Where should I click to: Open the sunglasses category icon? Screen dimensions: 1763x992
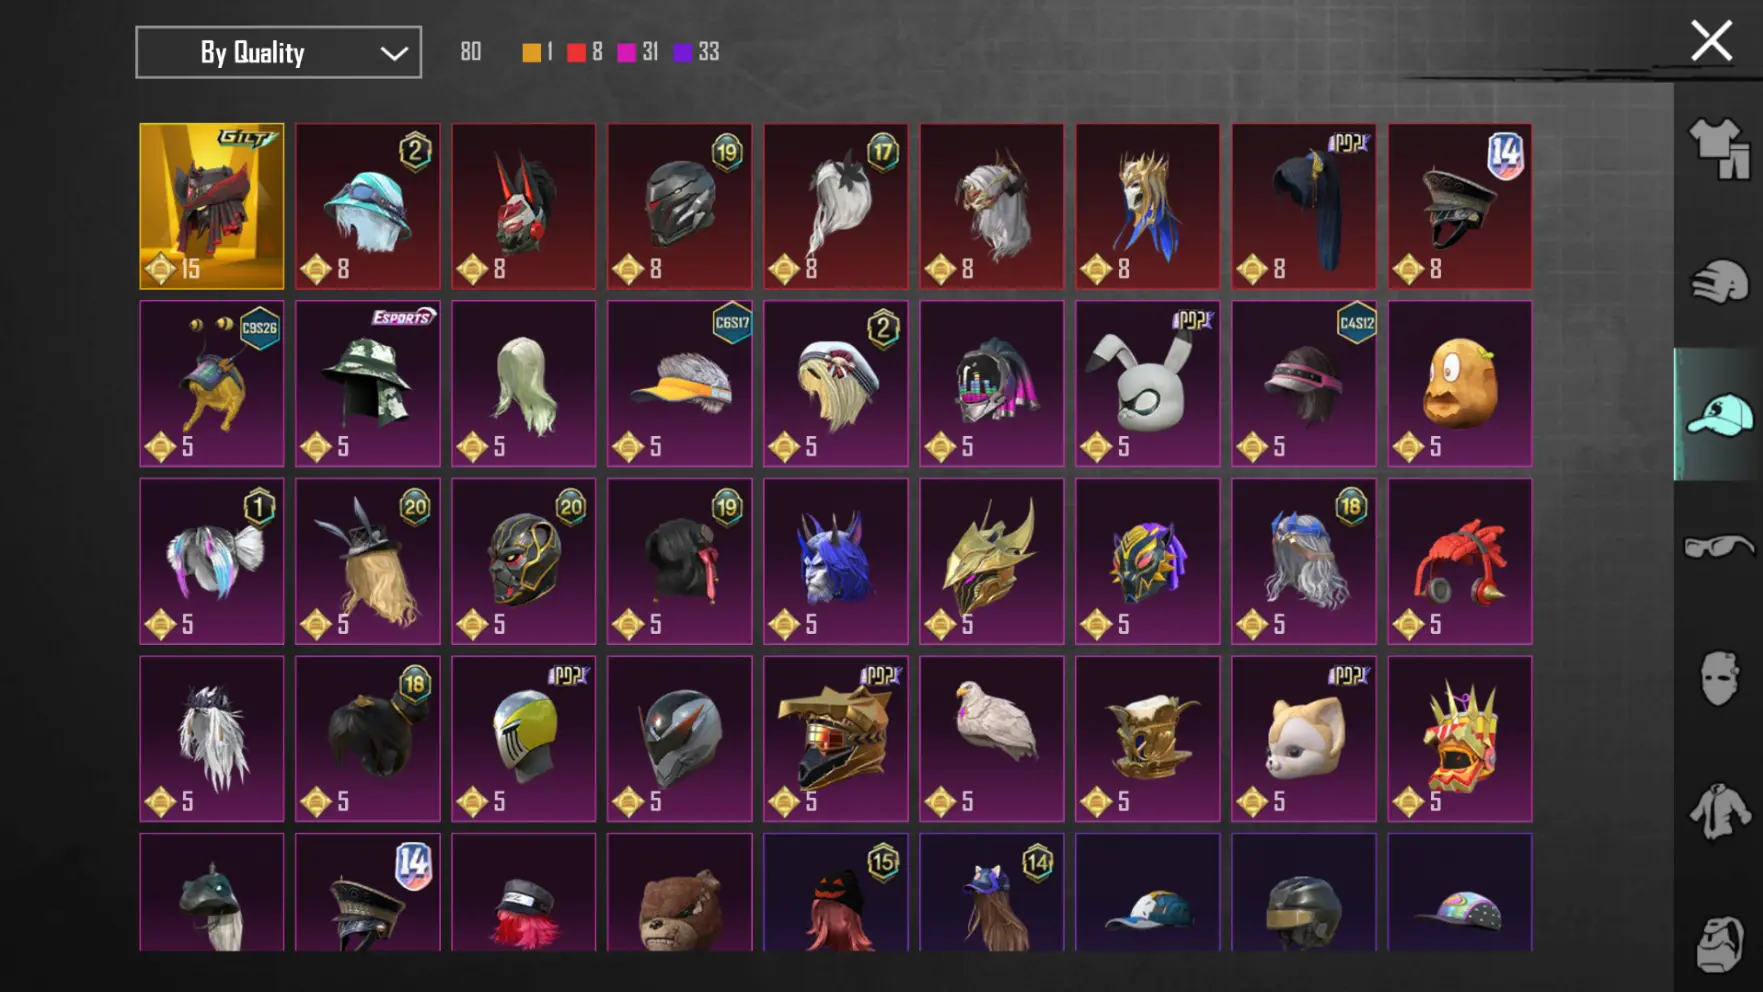click(1719, 546)
